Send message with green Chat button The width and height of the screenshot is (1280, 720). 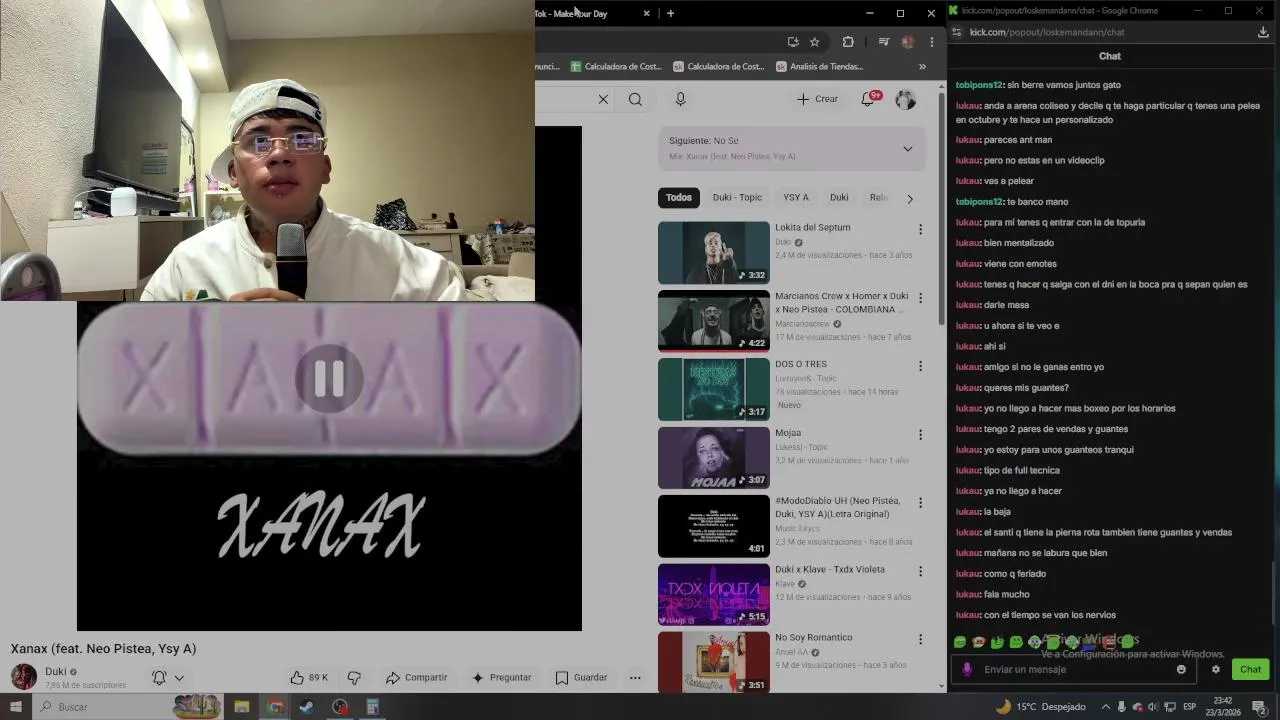(1251, 669)
